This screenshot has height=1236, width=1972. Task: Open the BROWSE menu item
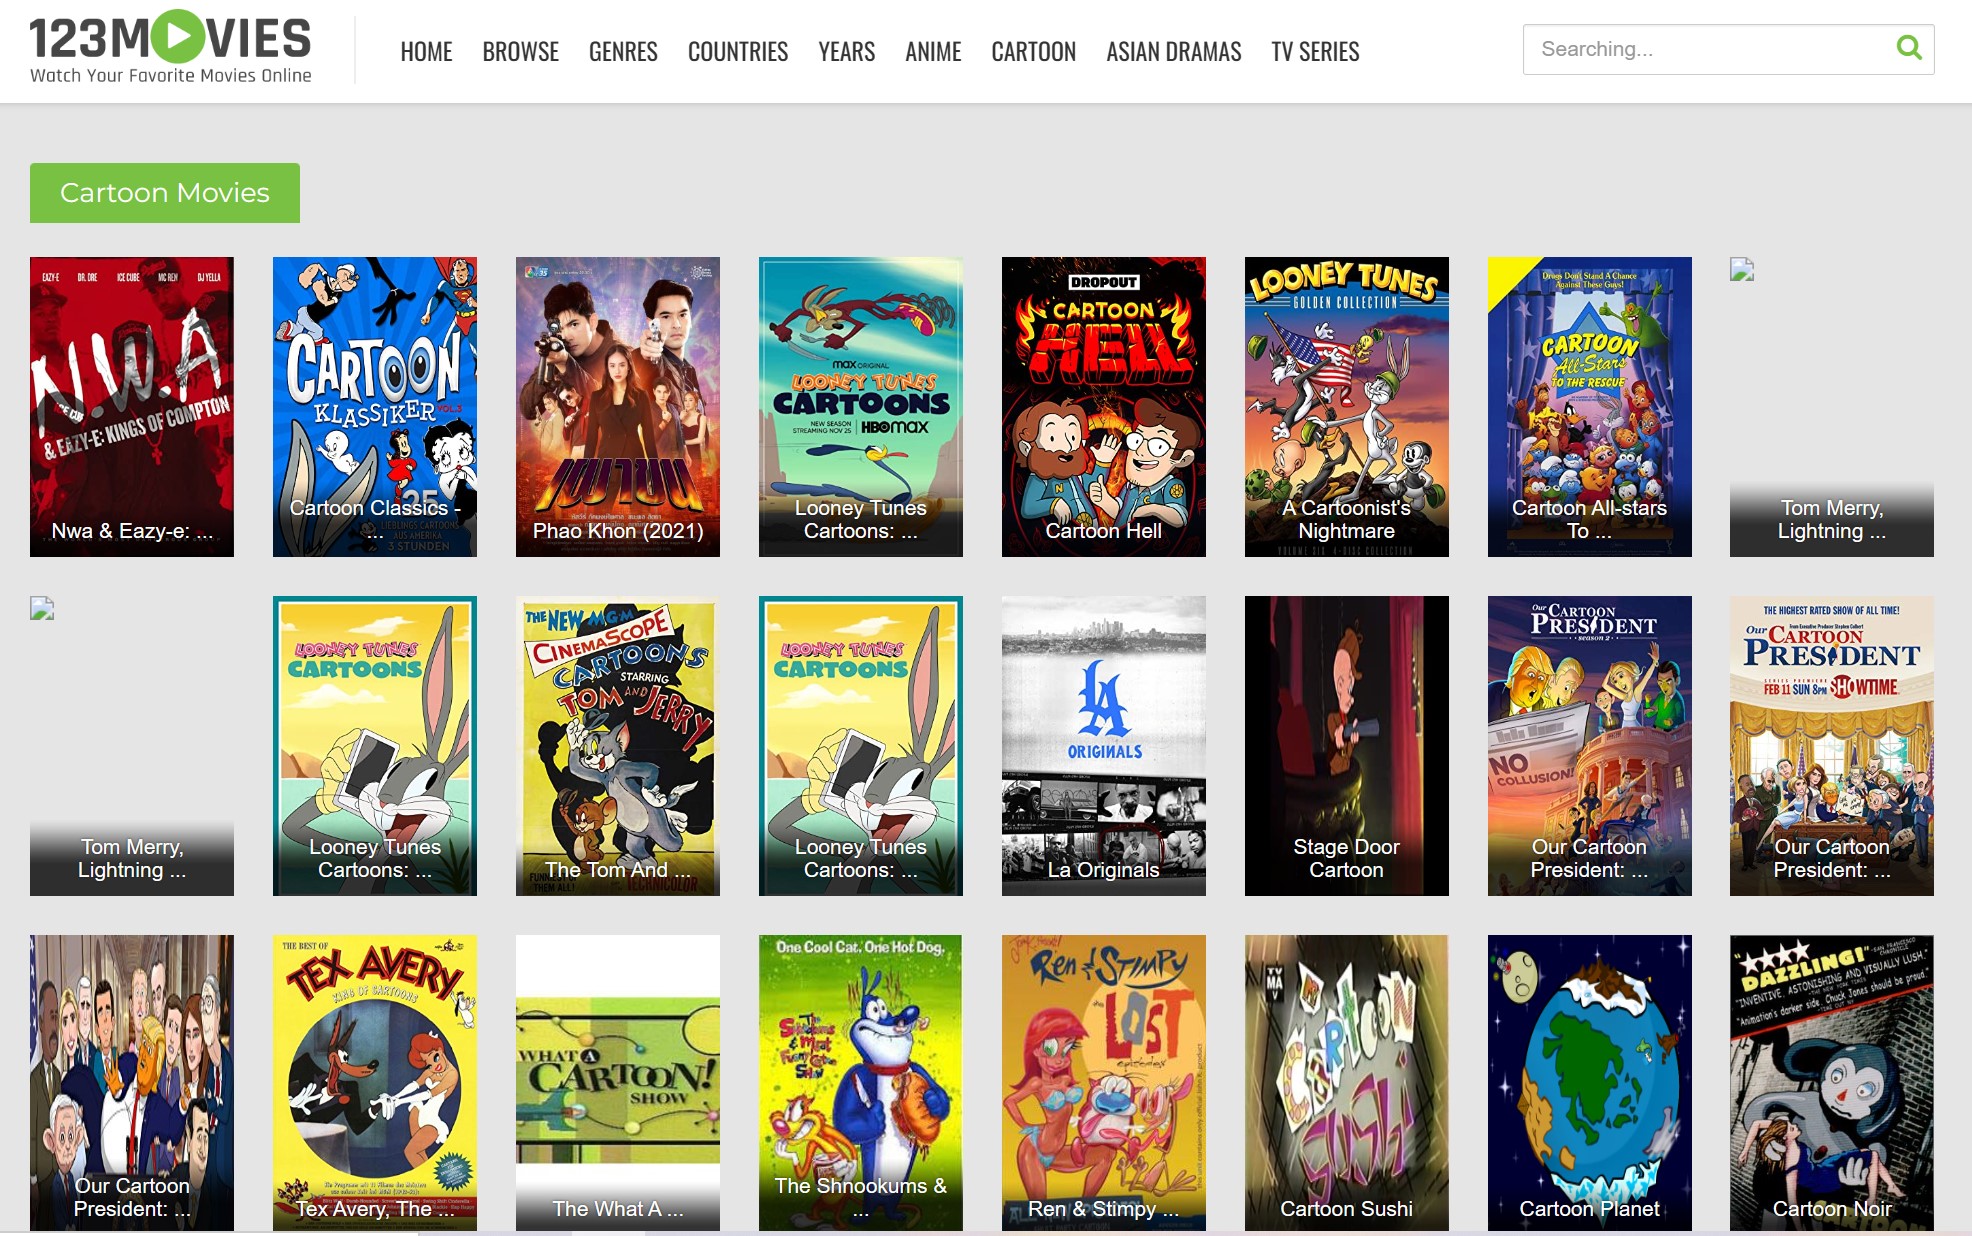coord(520,52)
